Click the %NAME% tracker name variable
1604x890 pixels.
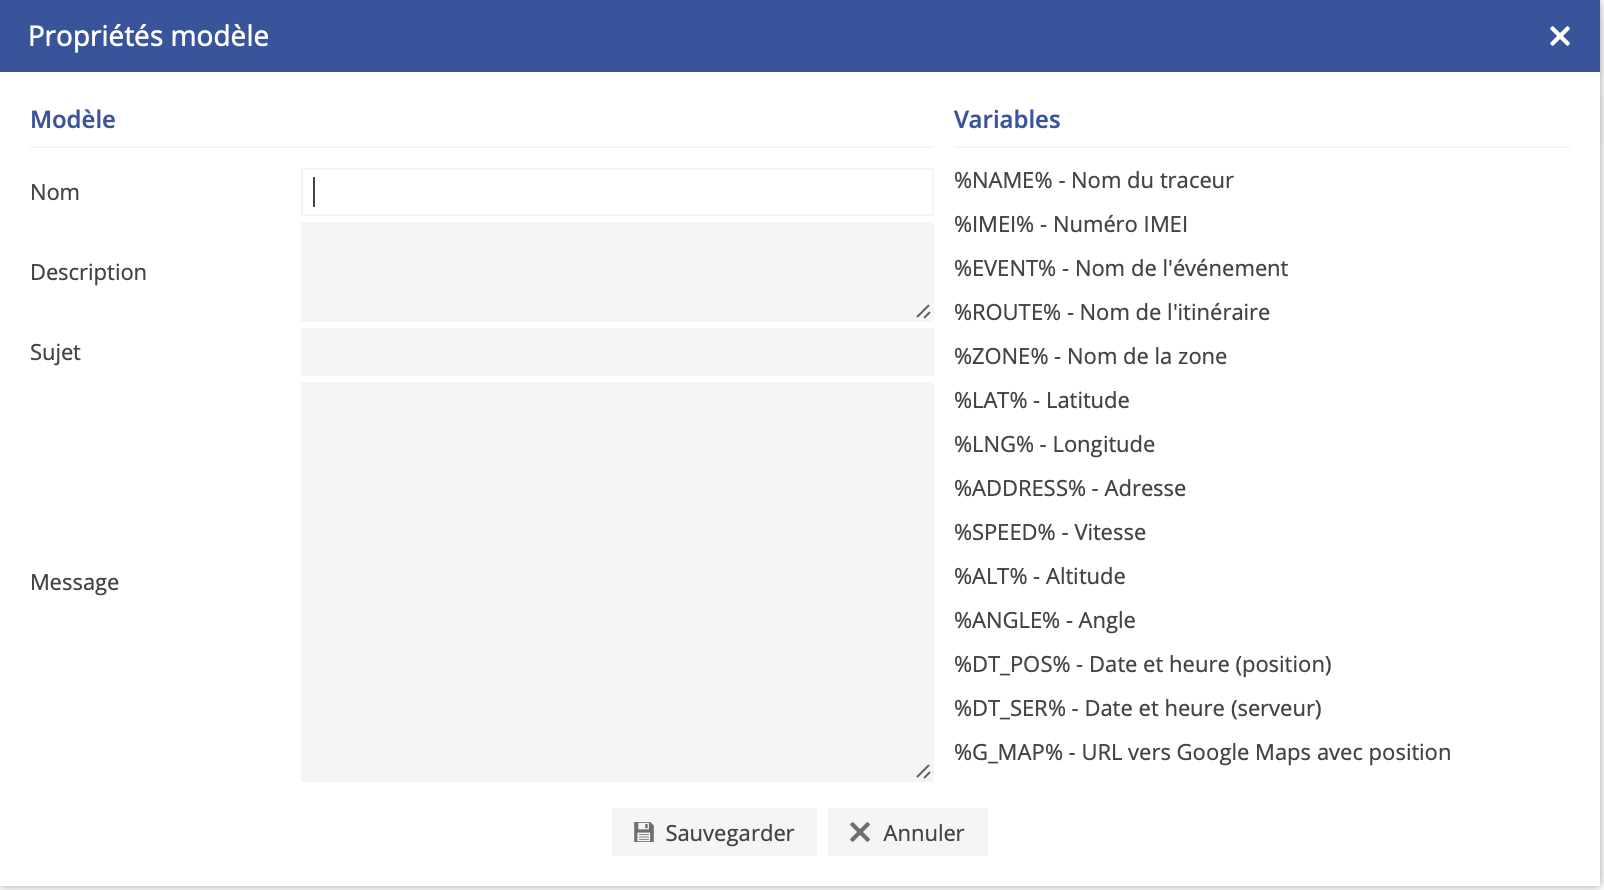1093,180
